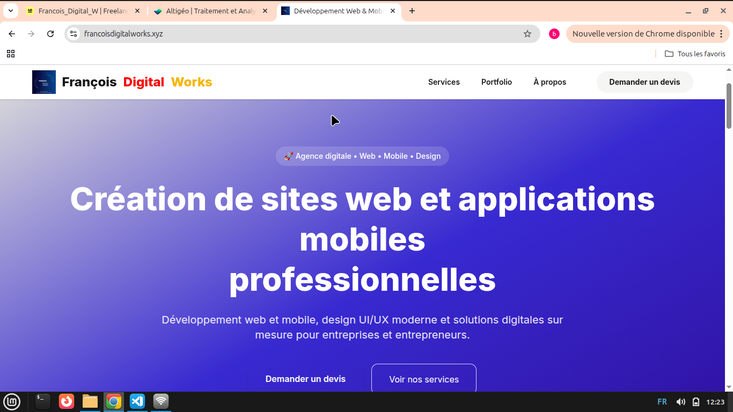Open the volume control in the tray

tap(681, 402)
